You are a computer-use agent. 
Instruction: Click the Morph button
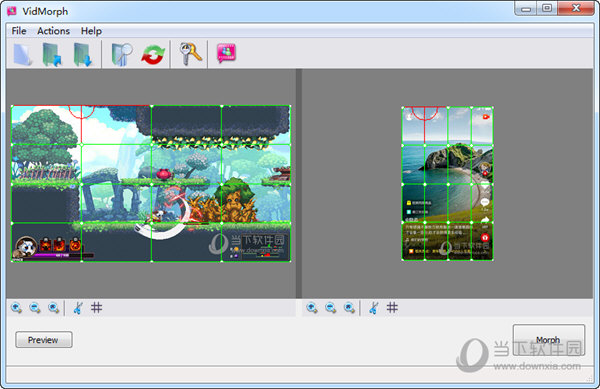pos(548,340)
